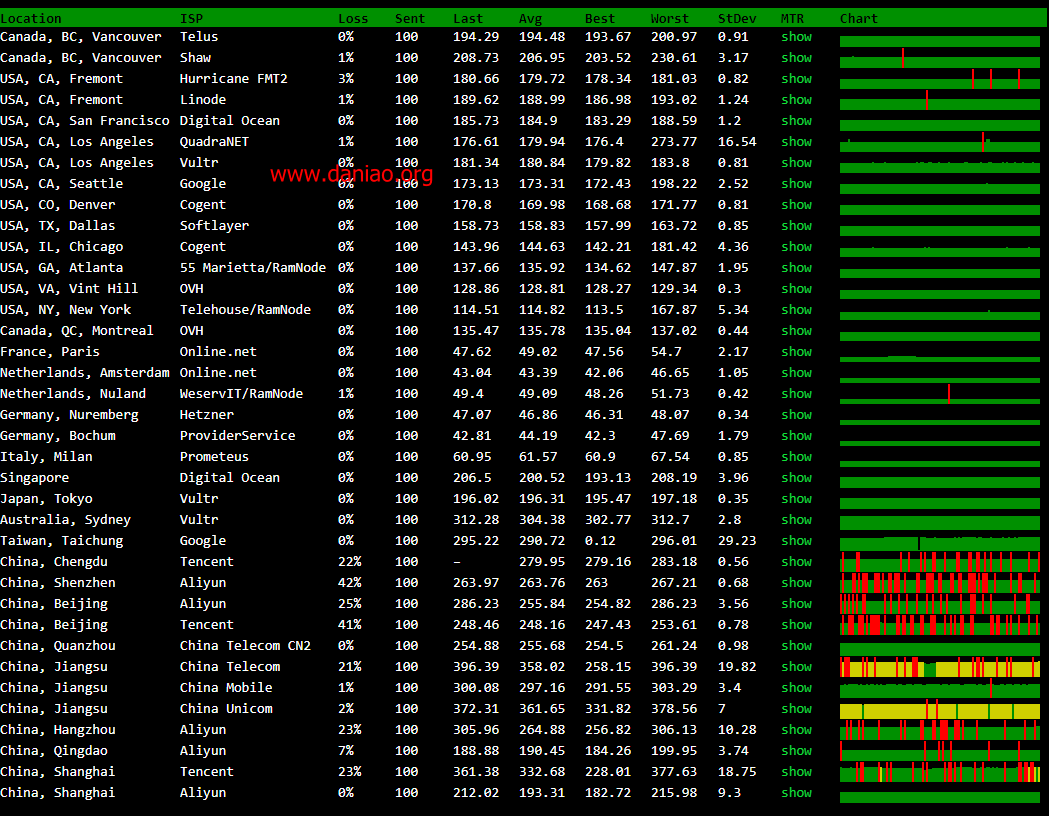Screen dimensions: 1049x816
Task: Click show for Hurricane FMT2 Fremont
Action: pos(796,79)
